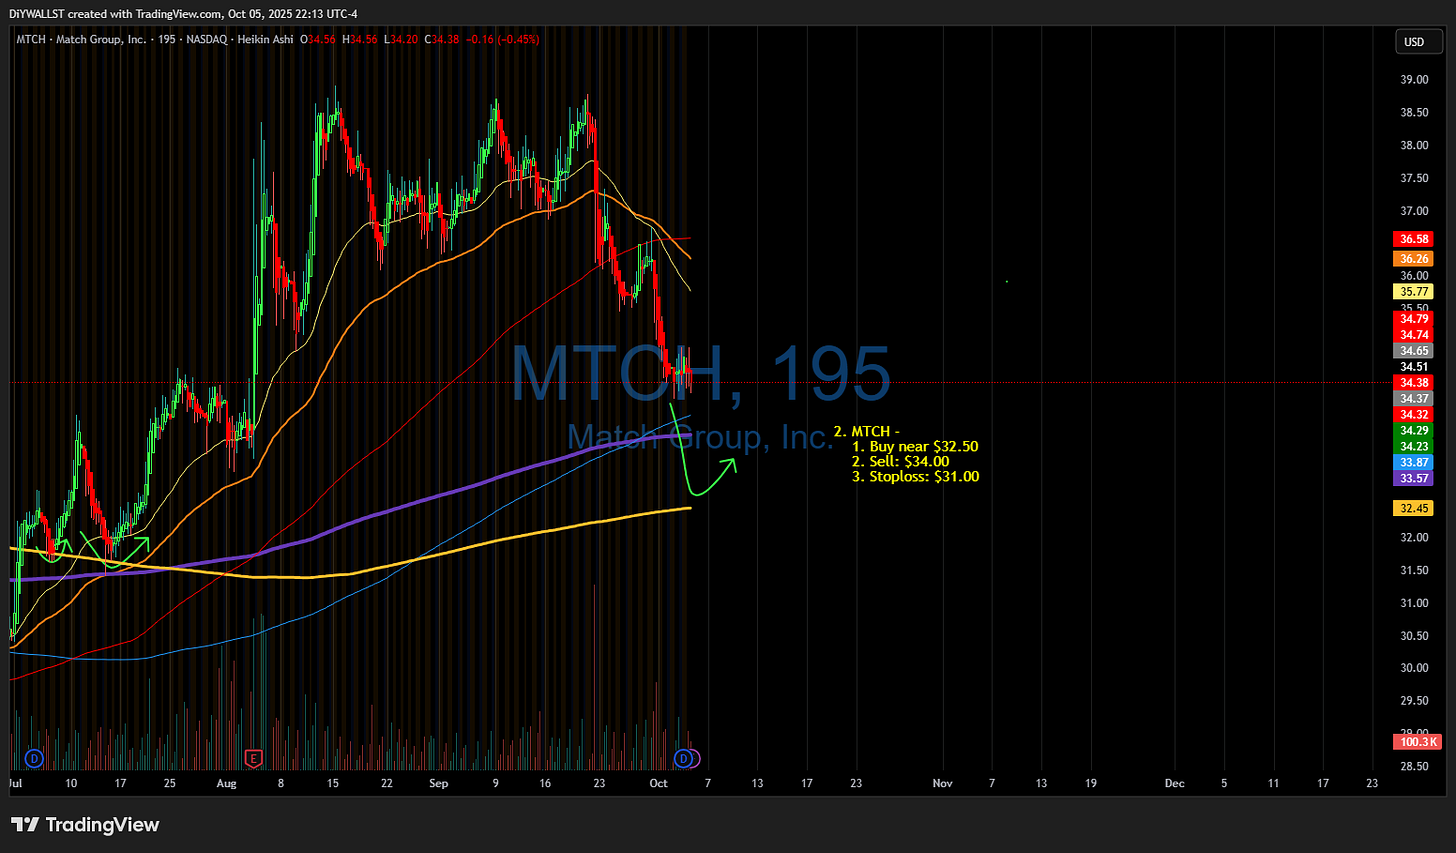Click the TradingView logo
The image size is (1456, 853).
(85, 826)
